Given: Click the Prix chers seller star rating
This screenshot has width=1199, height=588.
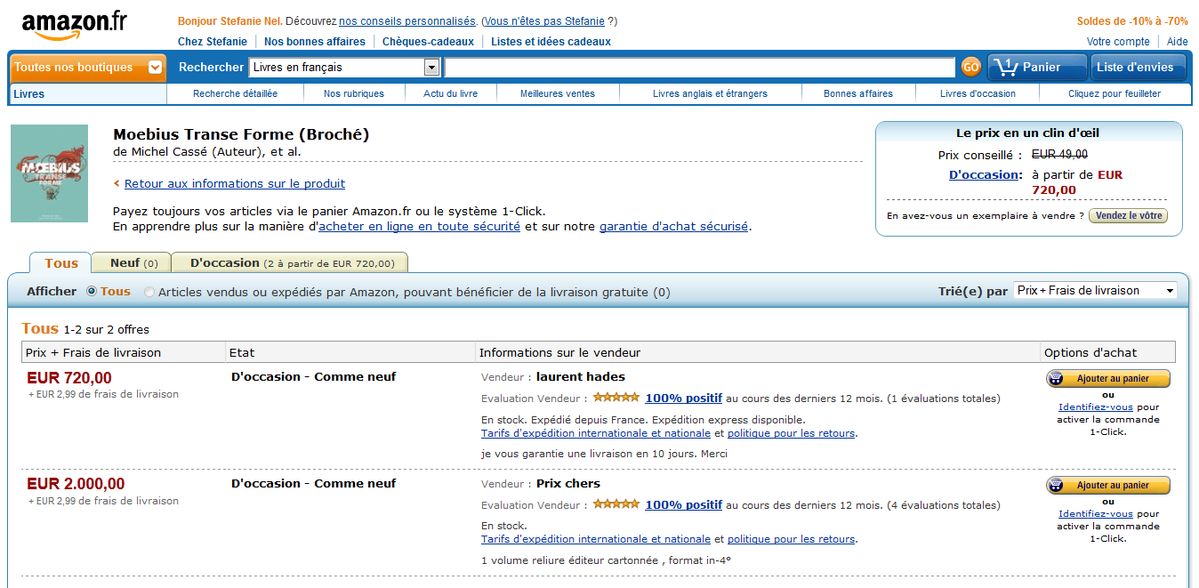Looking at the screenshot, I should (x=616, y=505).
